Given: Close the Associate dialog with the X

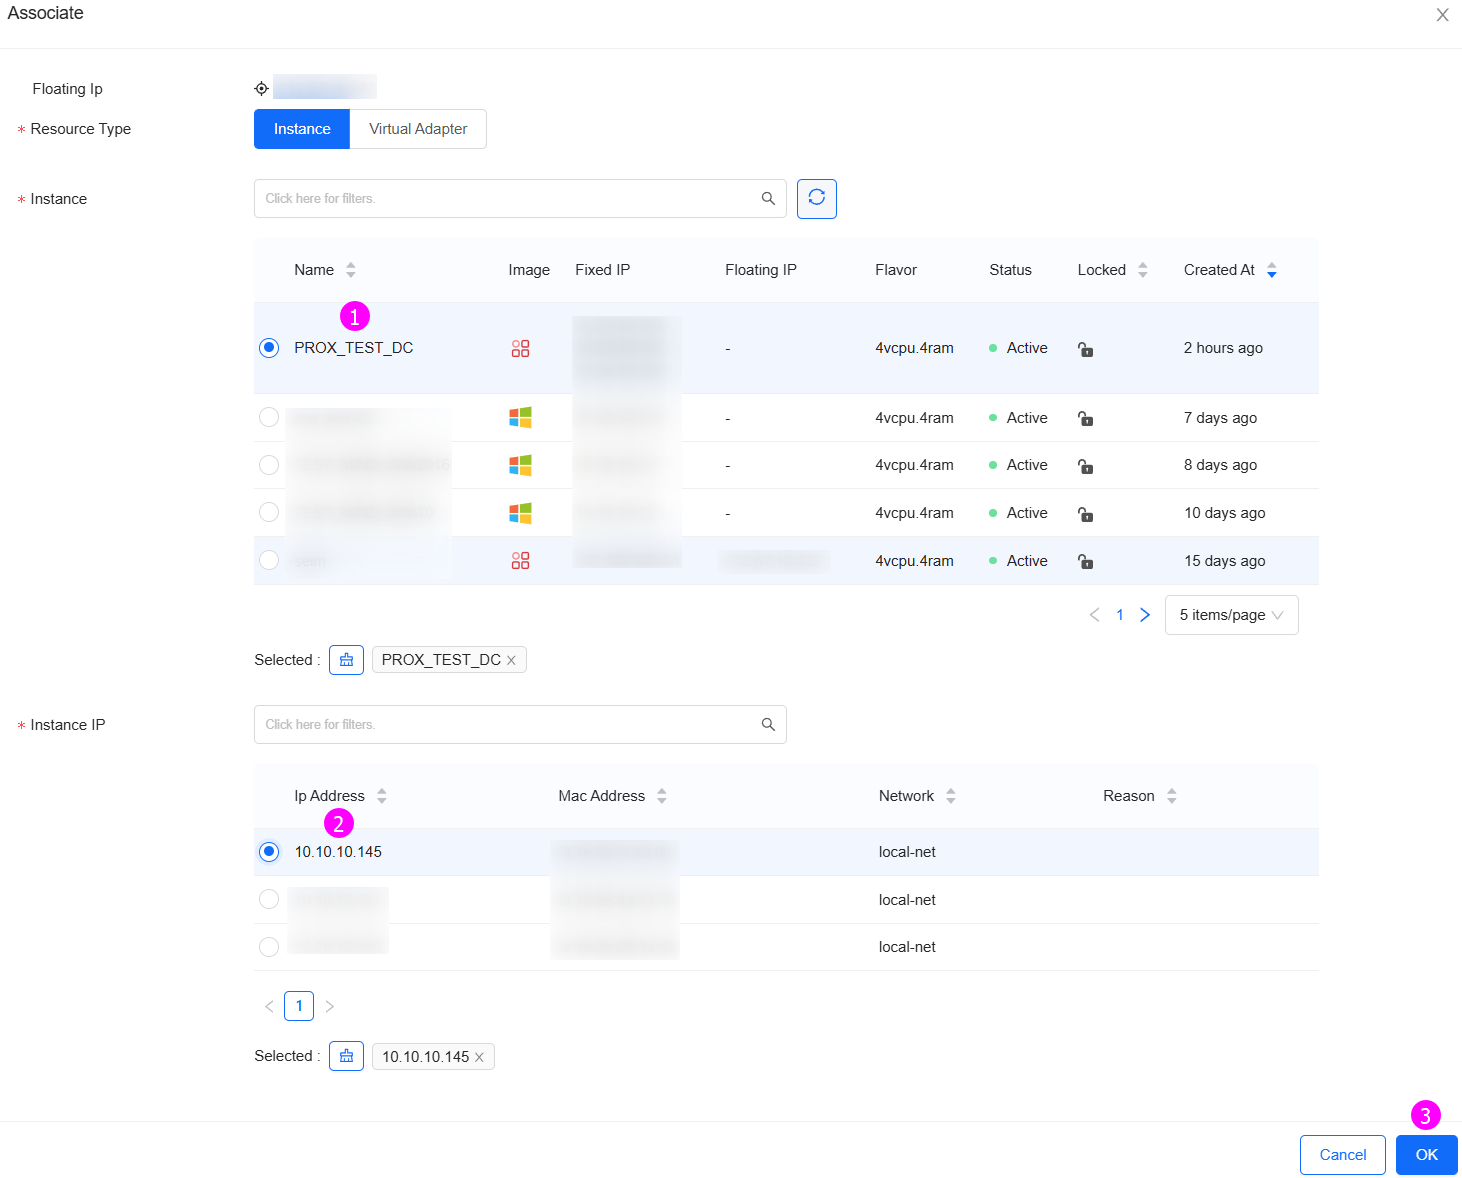Looking at the screenshot, I should click(x=1442, y=15).
